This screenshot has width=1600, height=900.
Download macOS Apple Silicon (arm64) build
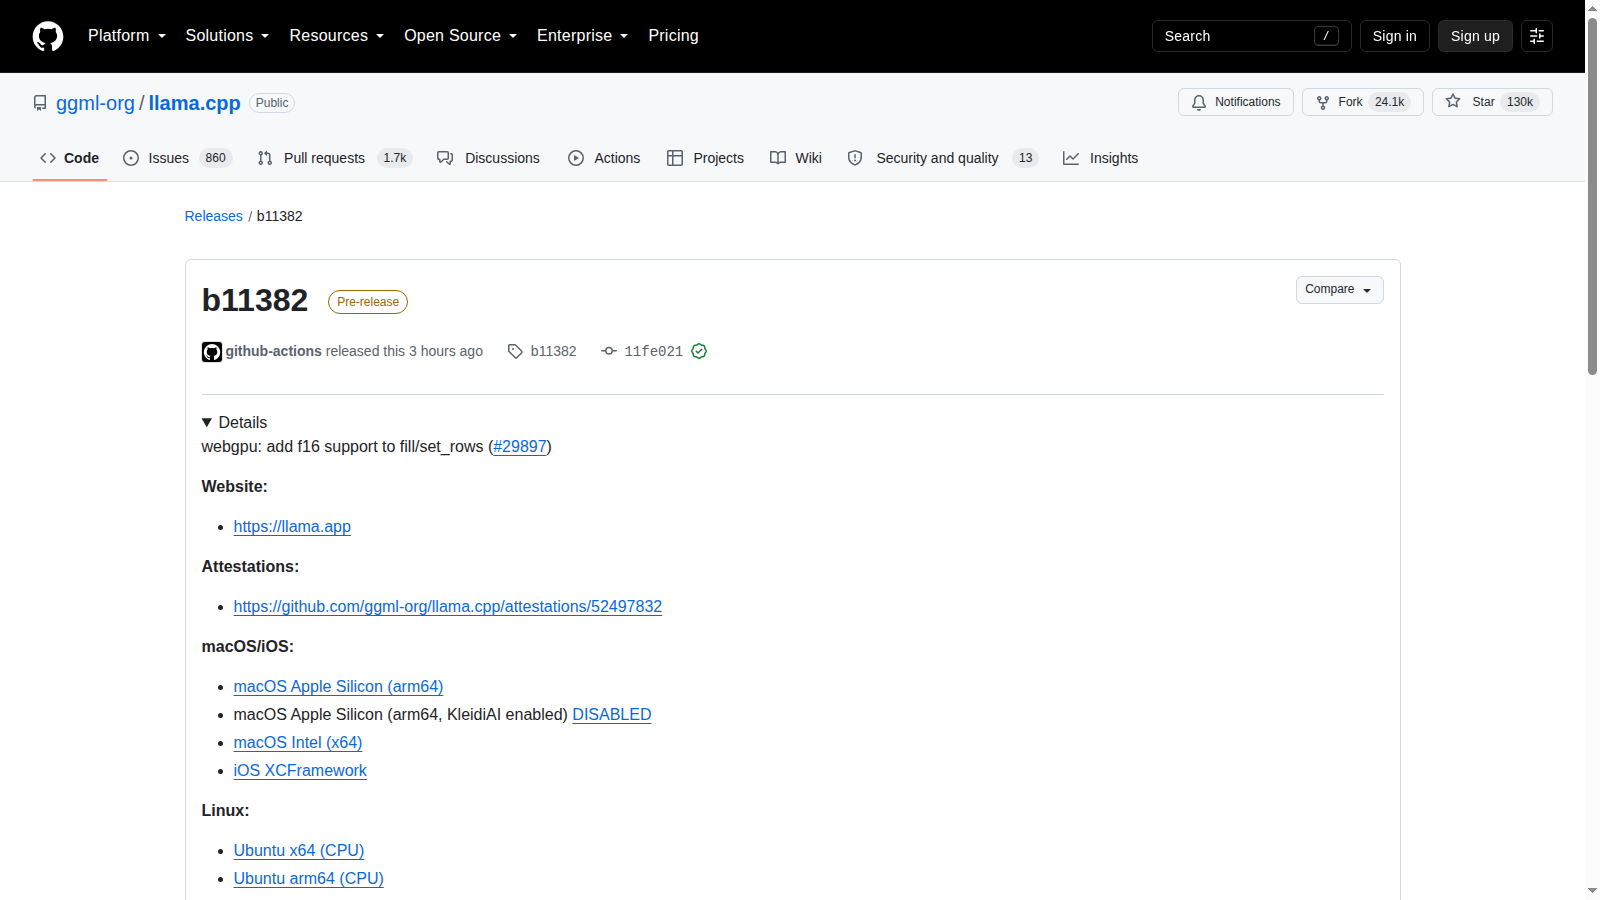tap(338, 687)
